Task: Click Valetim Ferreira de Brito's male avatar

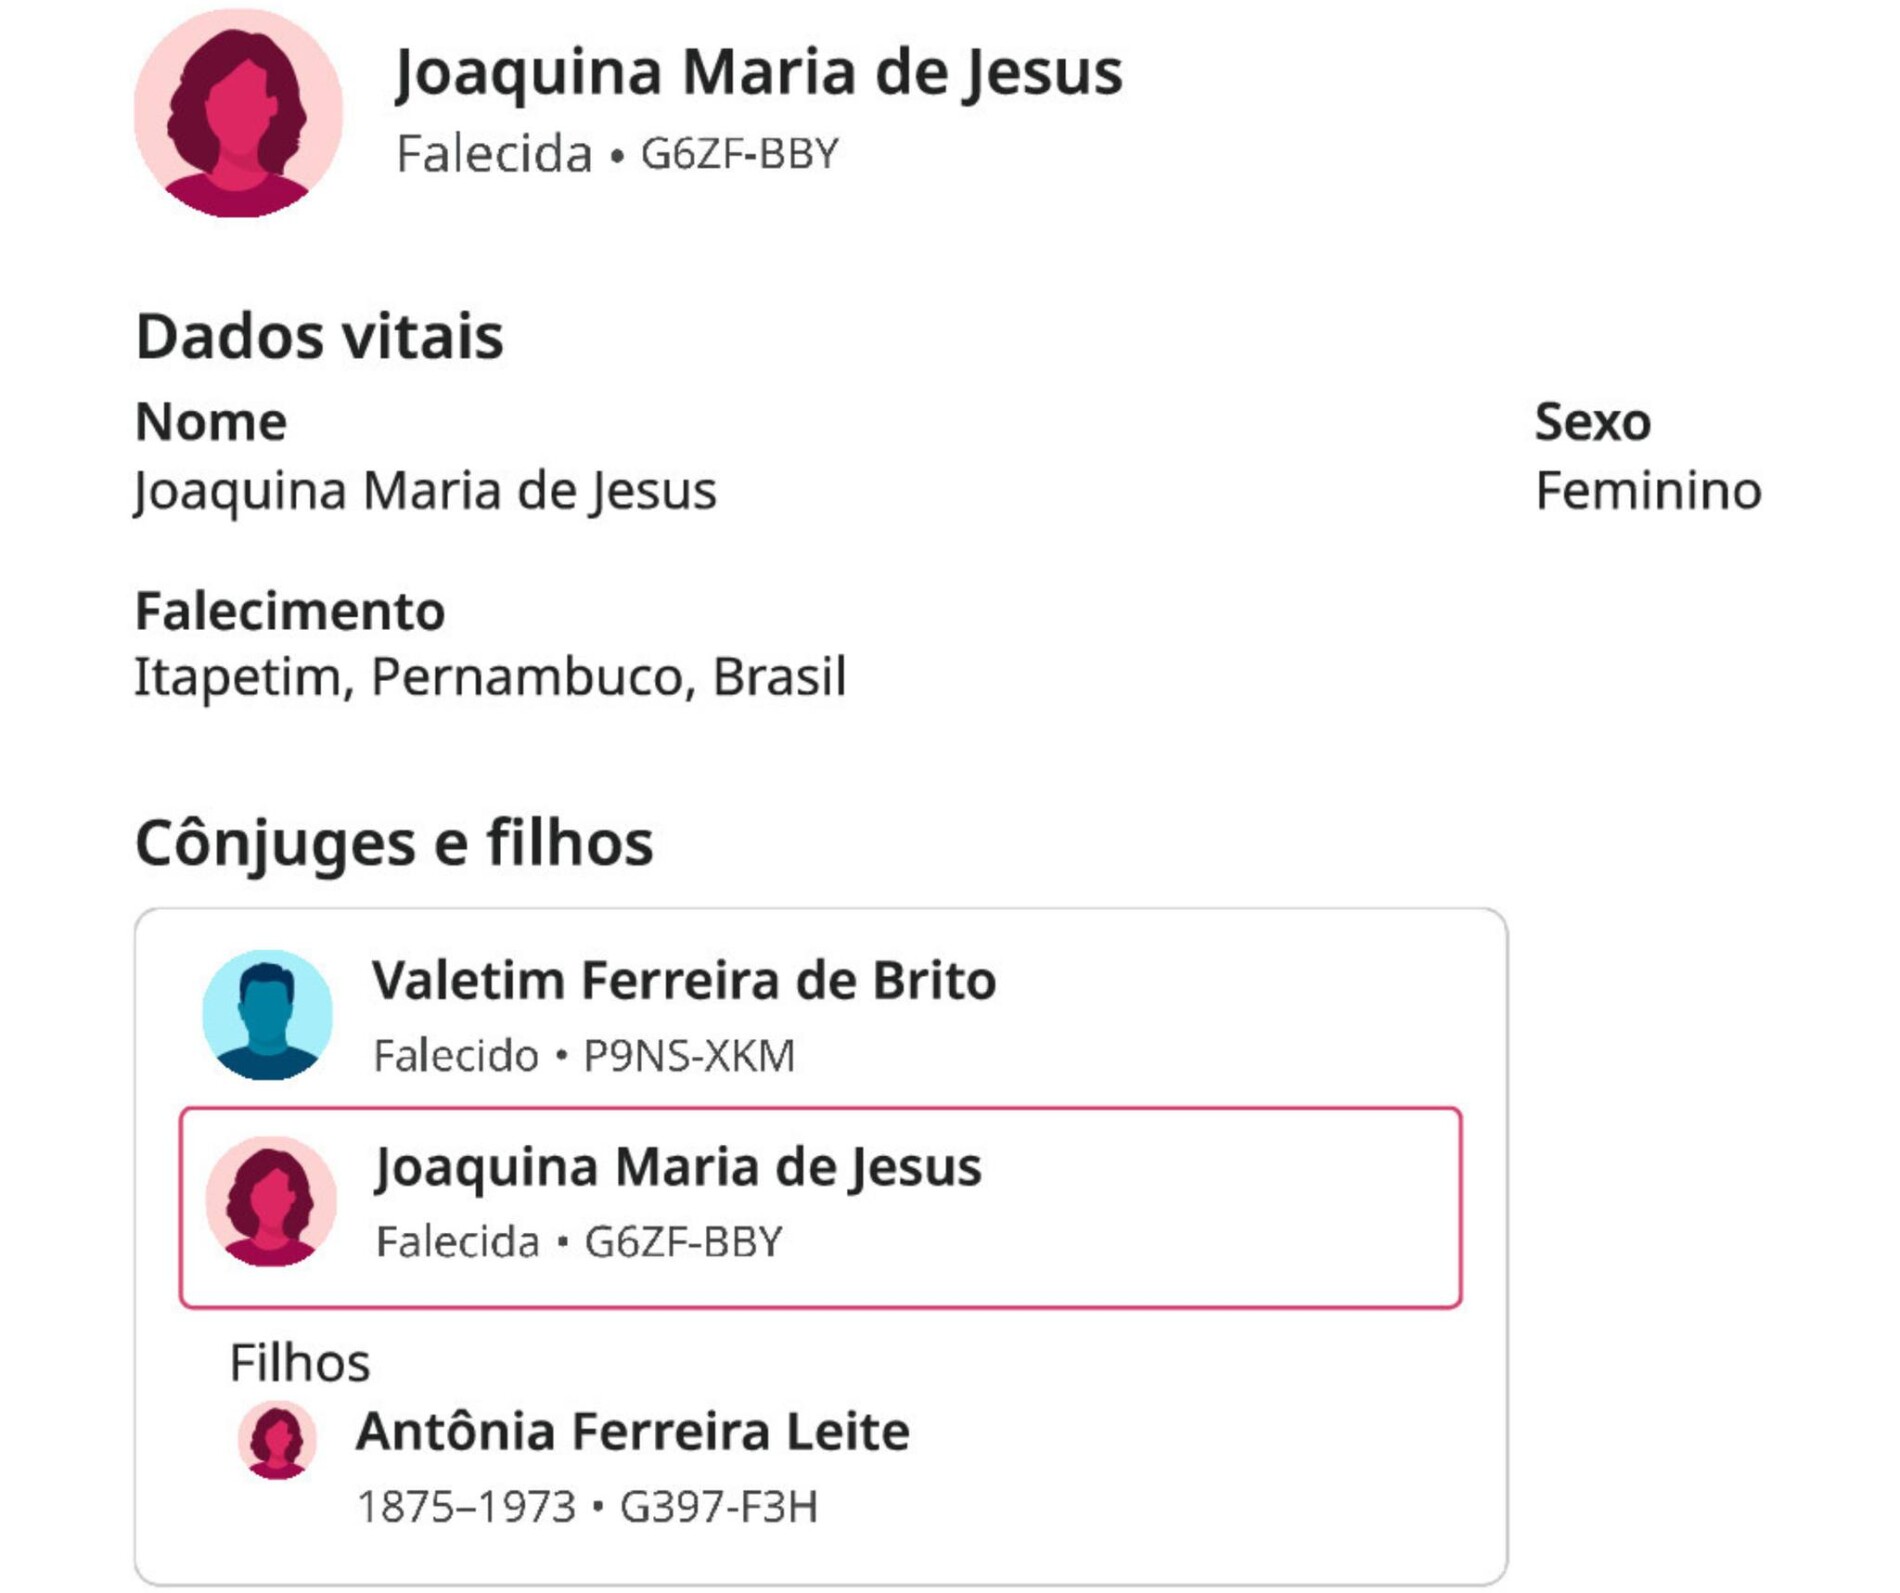Action: (x=267, y=1014)
